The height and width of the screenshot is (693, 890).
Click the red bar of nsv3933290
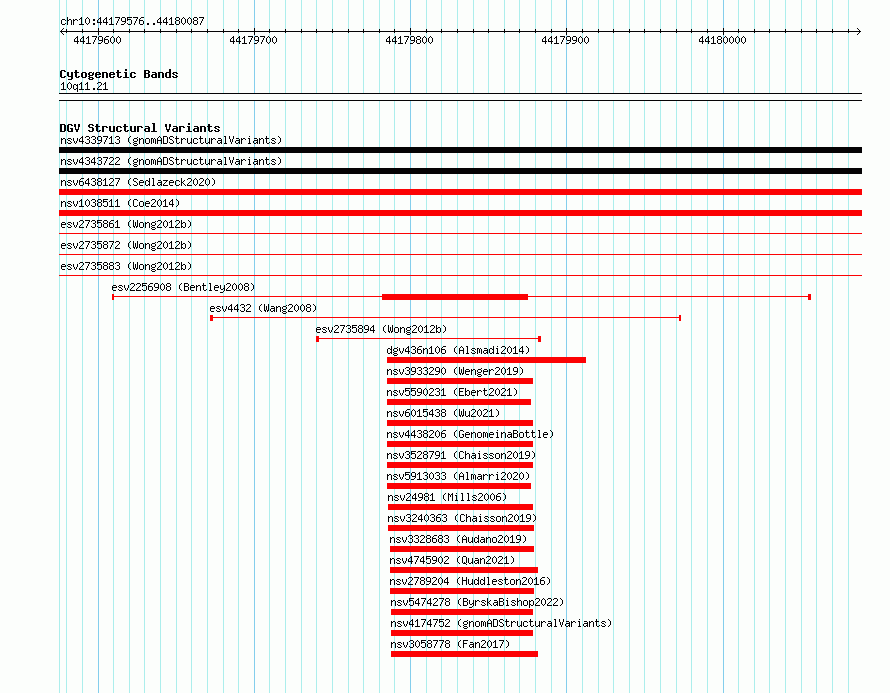460,381
